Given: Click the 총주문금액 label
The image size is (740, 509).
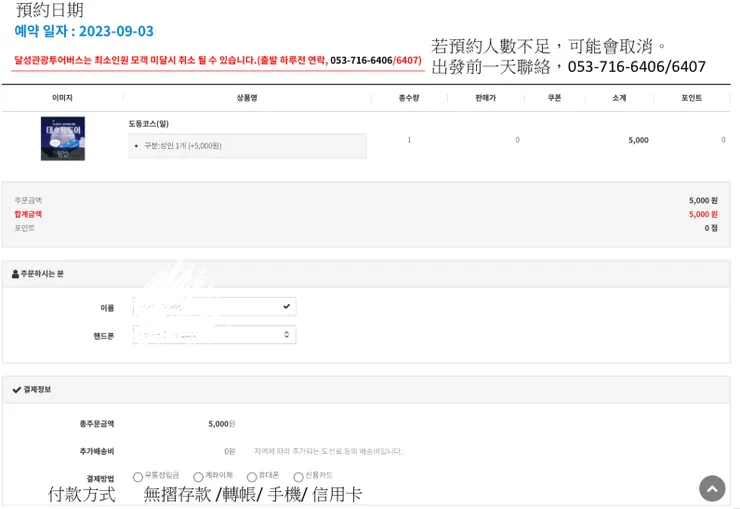Looking at the screenshot, I should [x=97, y=424].
